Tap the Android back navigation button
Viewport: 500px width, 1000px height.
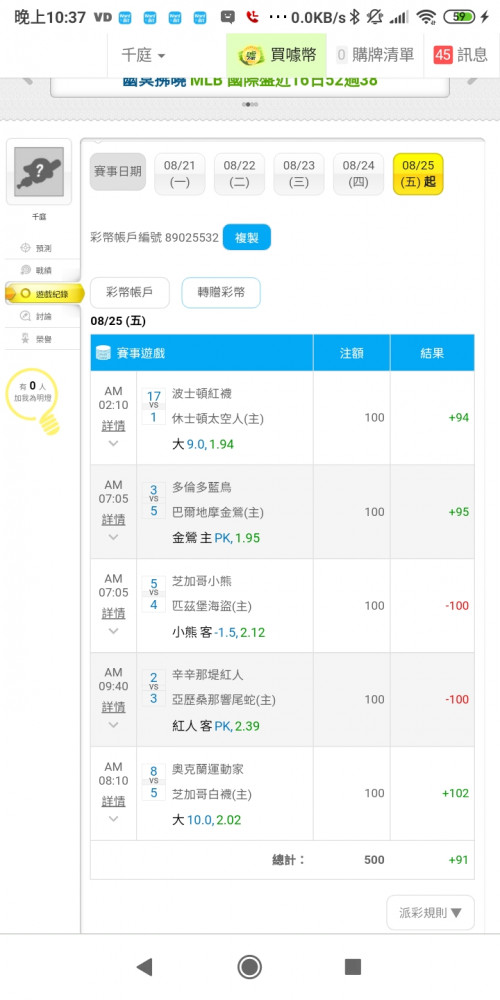click(x=145, y=967)
